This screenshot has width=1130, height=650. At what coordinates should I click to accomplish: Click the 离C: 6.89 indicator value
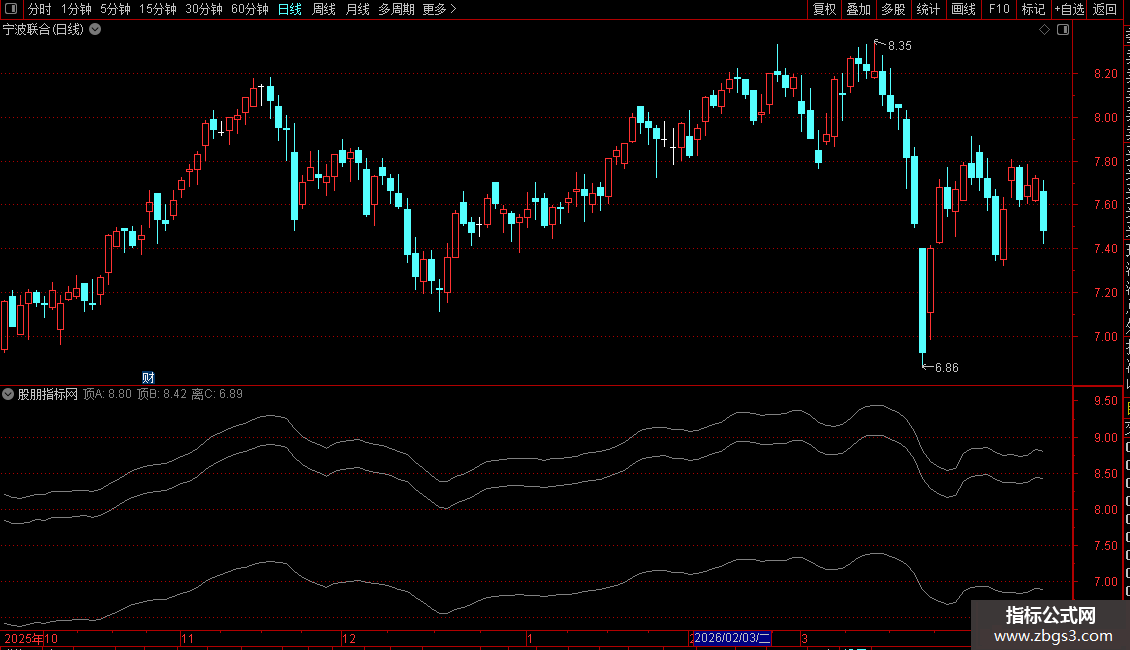[x=217, y=394]
